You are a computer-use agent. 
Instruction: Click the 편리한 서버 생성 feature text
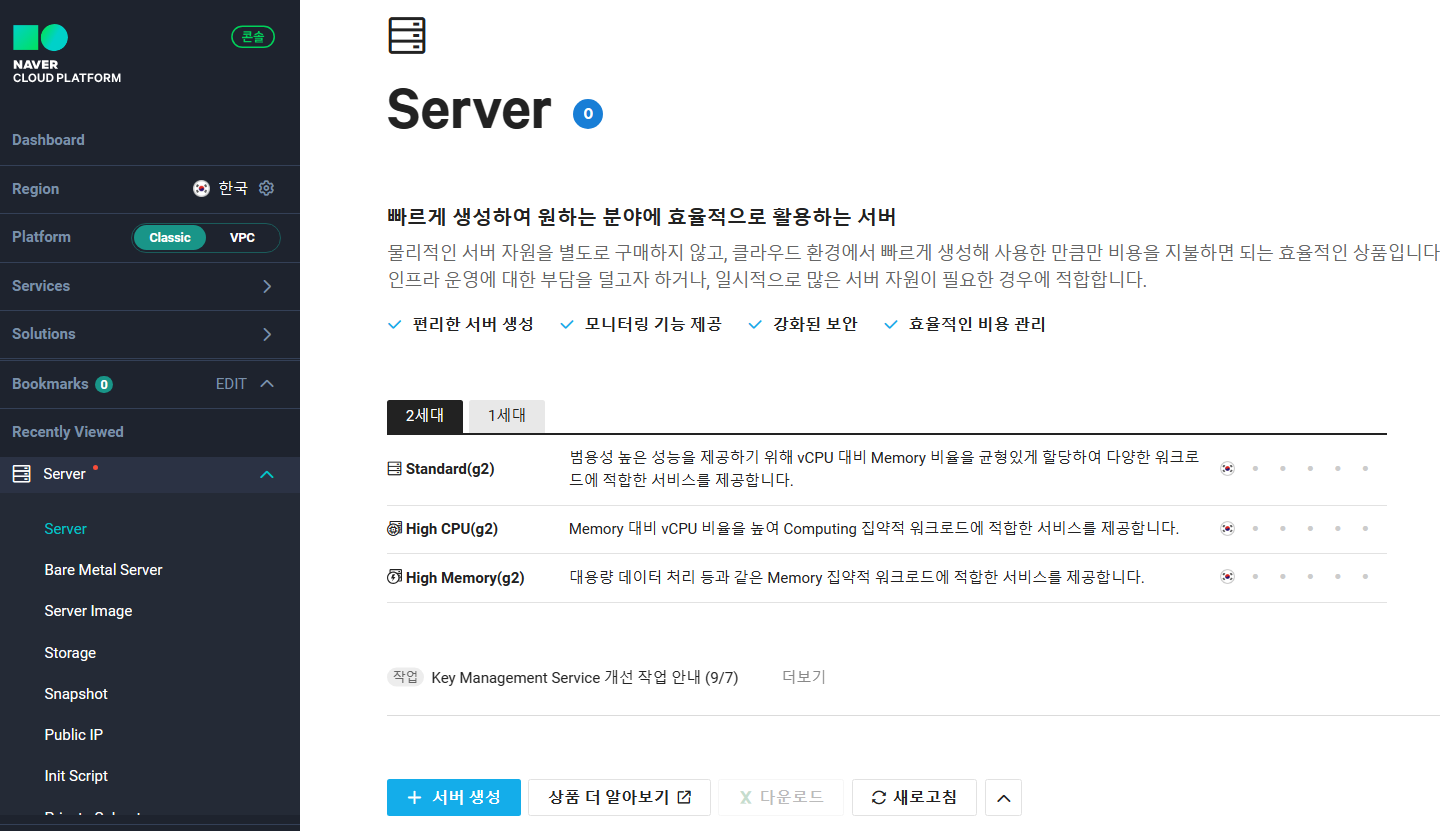[x=473, y=325]
